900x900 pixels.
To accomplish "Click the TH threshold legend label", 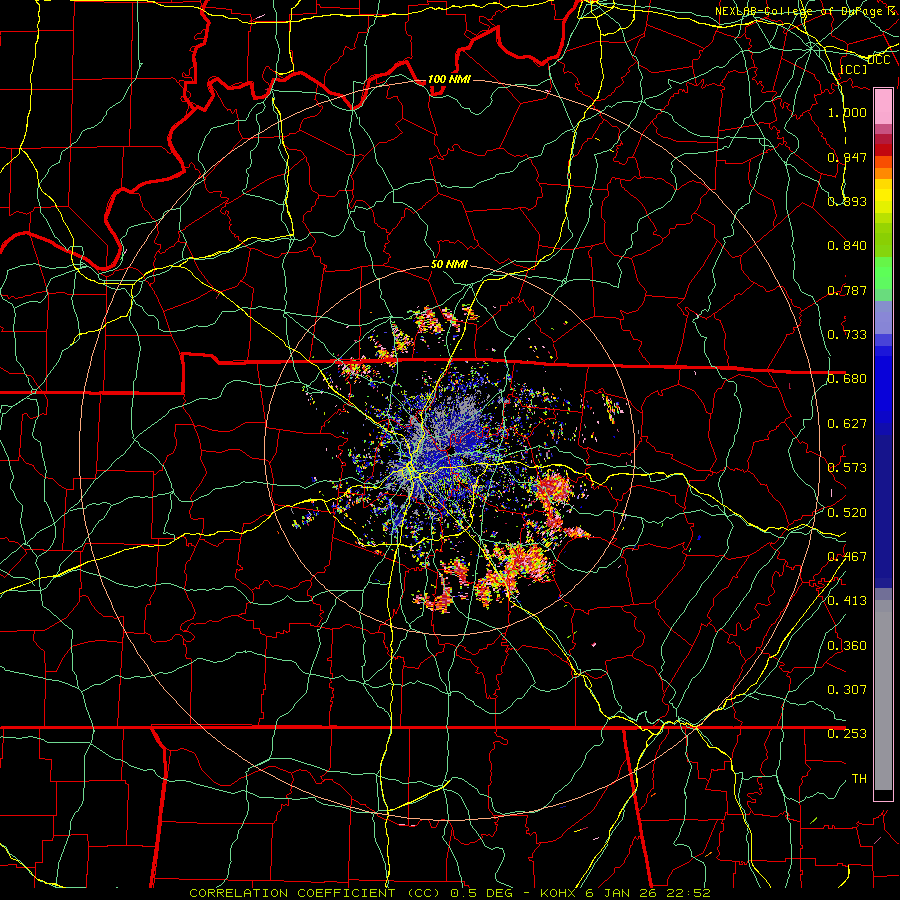I will tap(859, 779).
